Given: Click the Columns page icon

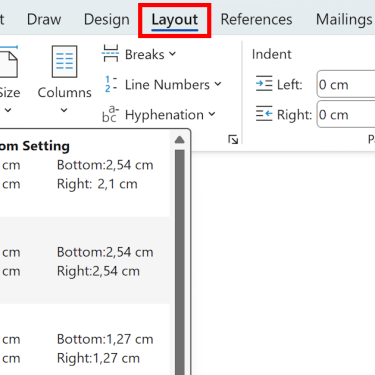Looking at the screenshot, I should (x=64, y=62).
